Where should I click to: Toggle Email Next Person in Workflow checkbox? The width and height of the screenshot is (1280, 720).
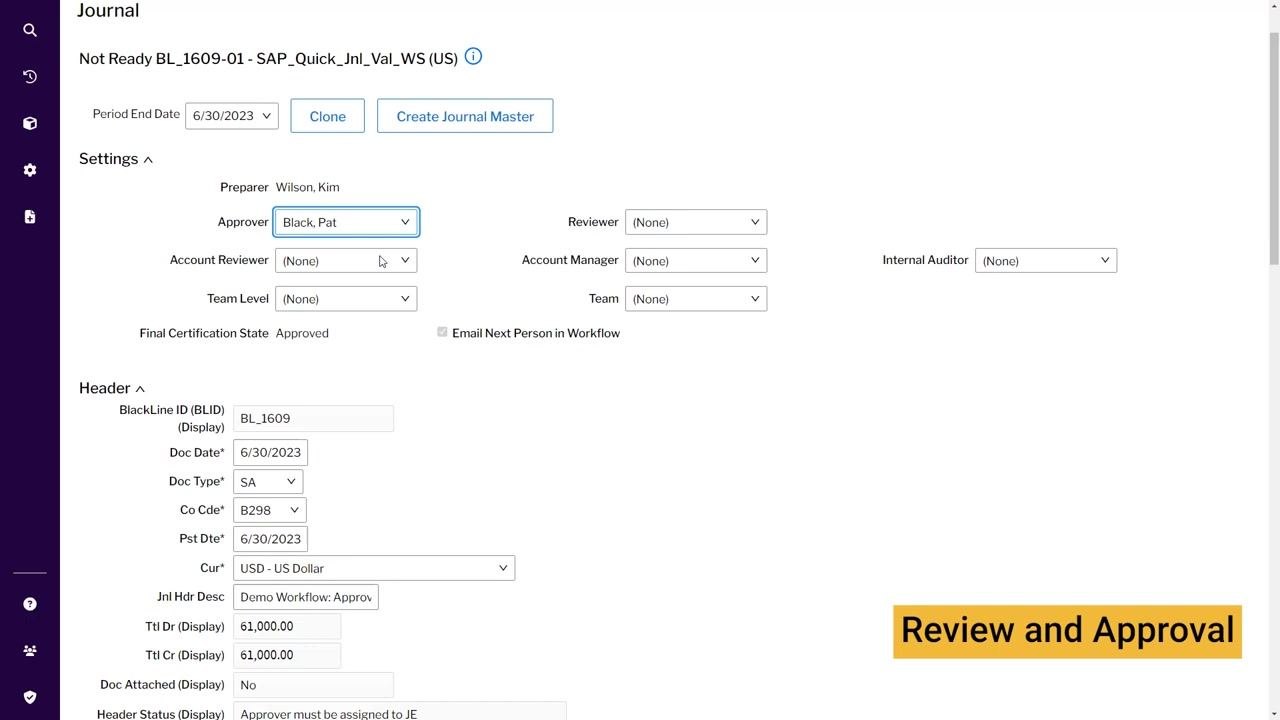point(442,332)
